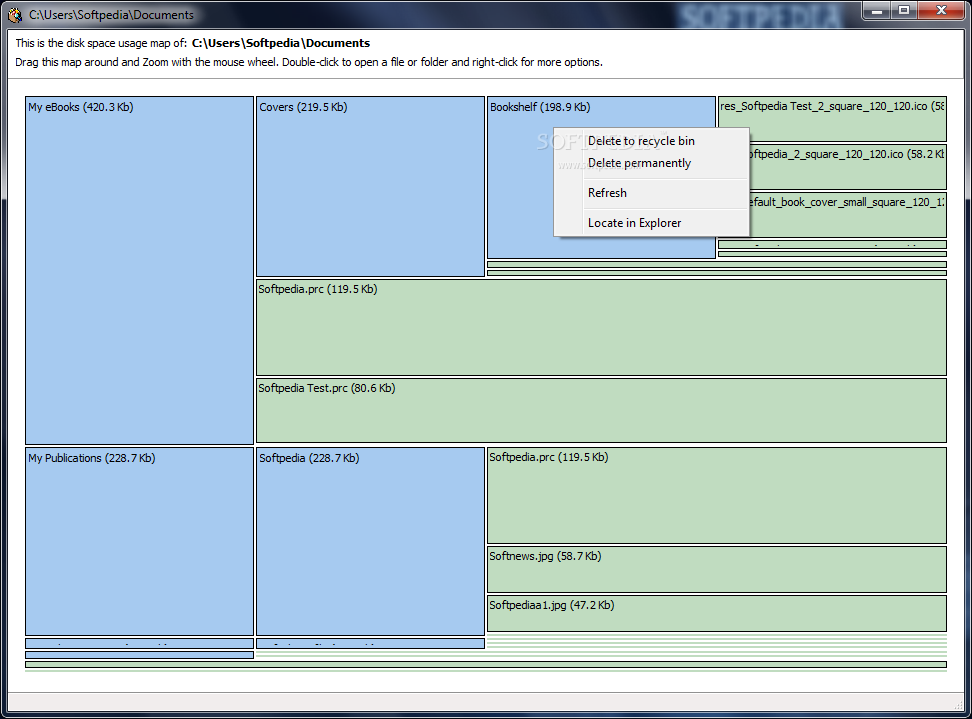The width and height of the screenshot is (972, 719).
Task: Click res_Softpedia Test_2_square_120_120.ico block
Action: [832, 118]
